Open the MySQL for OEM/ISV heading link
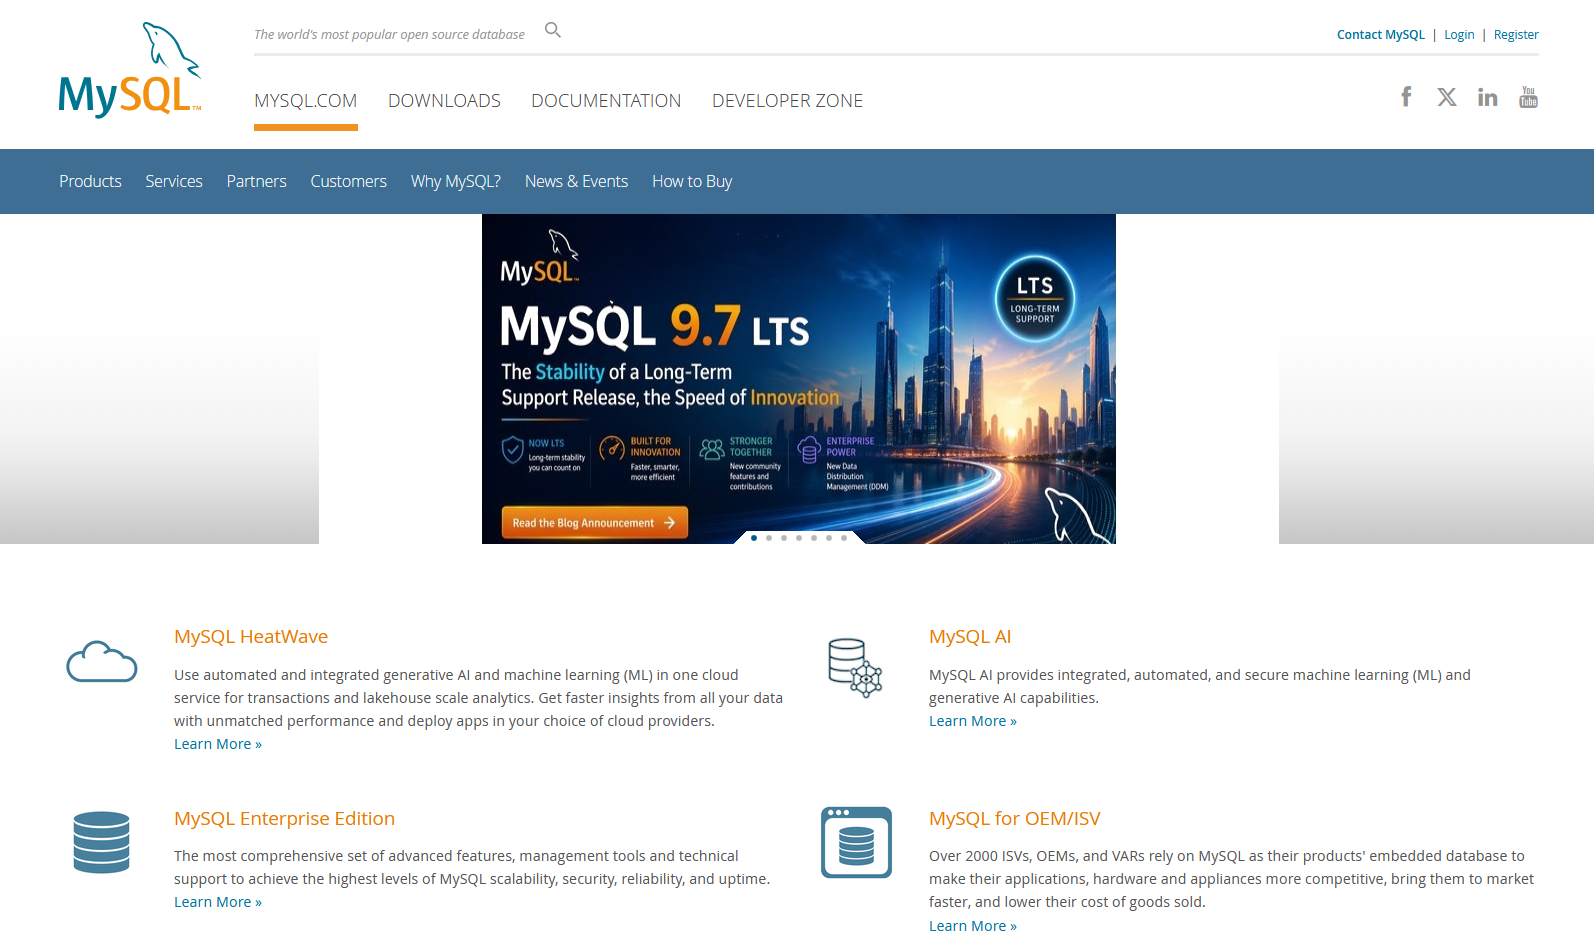This screenshot has height=935, width=1594. (x=1015, y=819)
